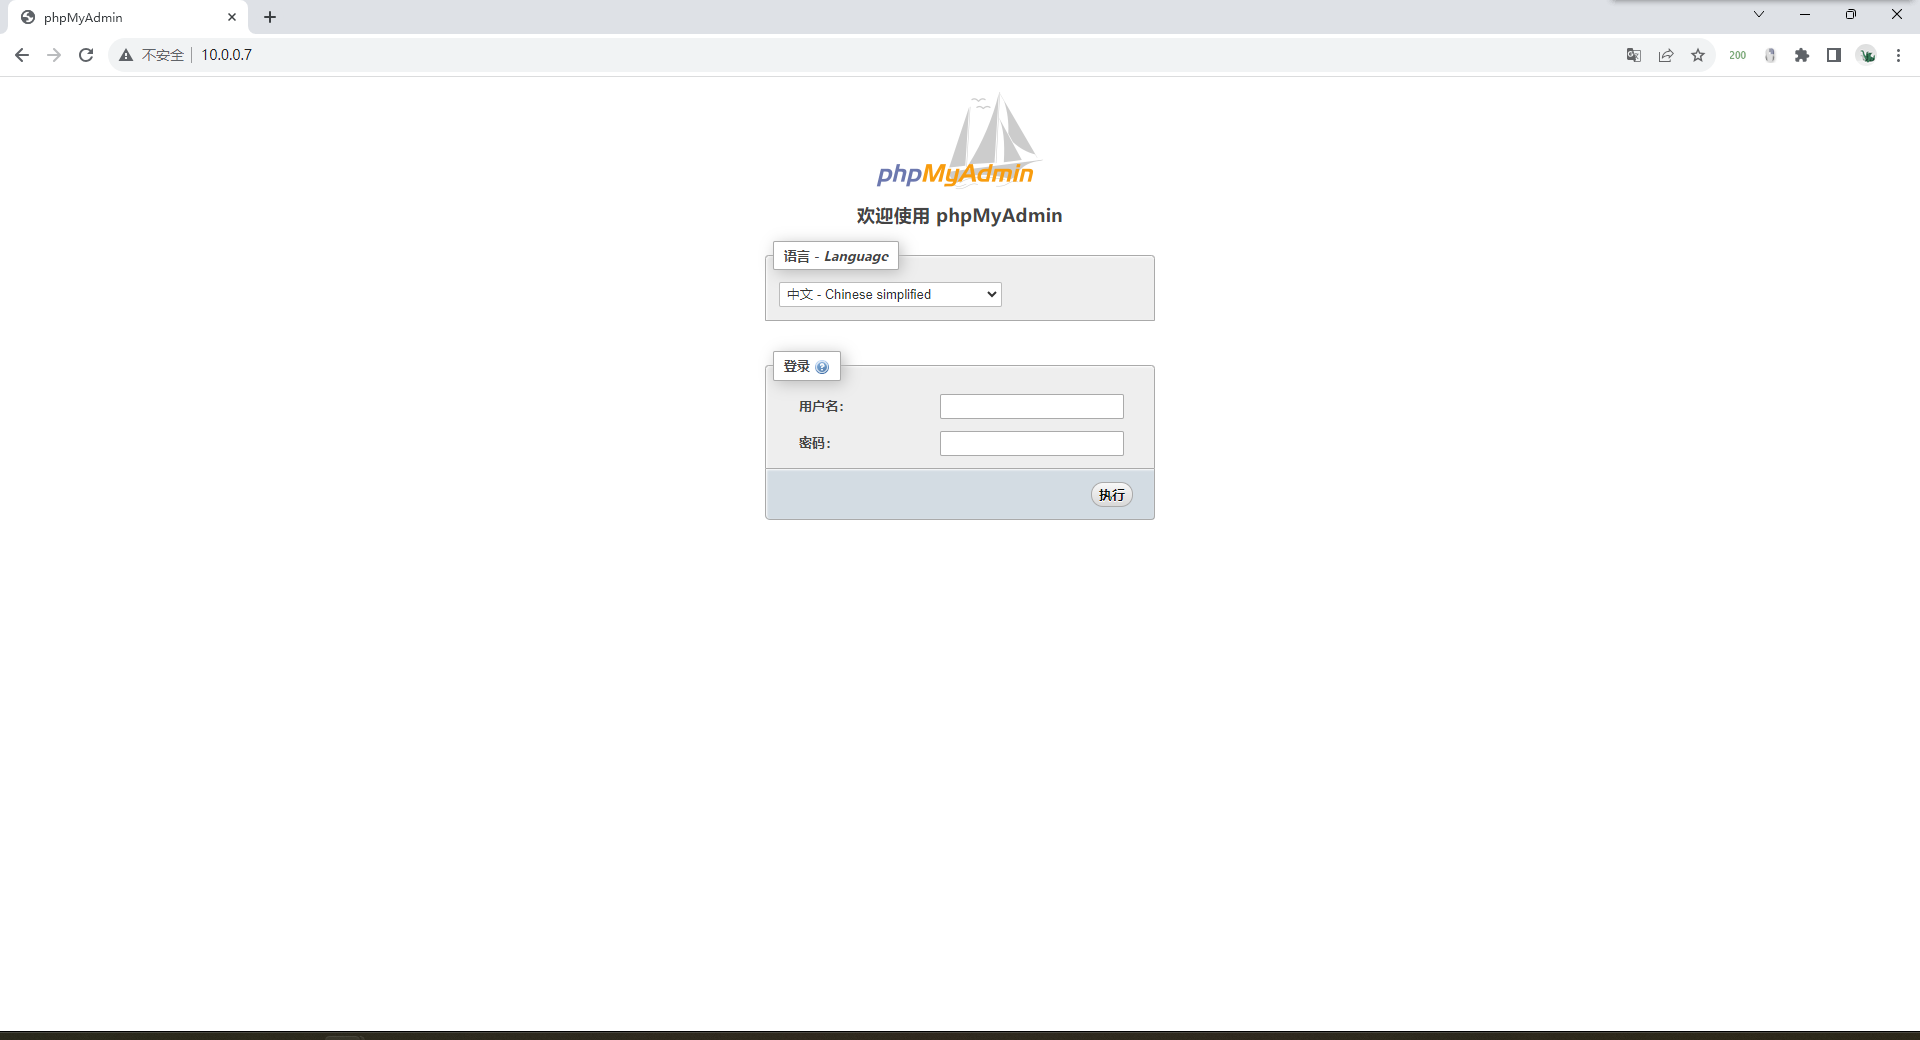Click the 不安全 security label
The image size is (1920, 1040).
pyautogui.click(x=163, y=55)
